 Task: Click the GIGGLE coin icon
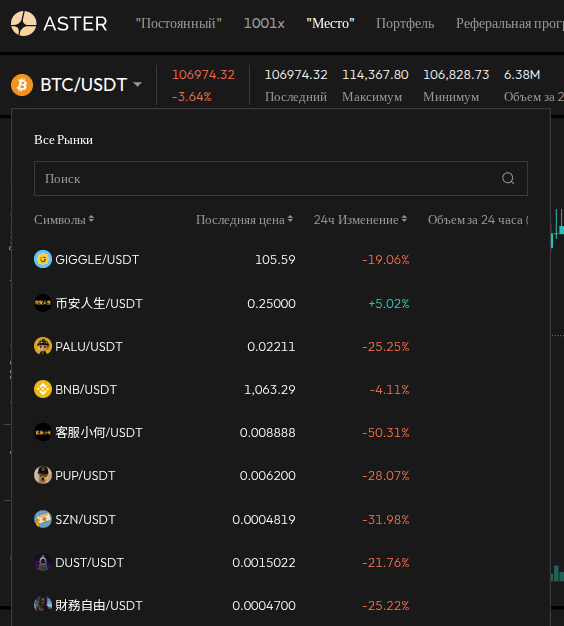(x=43, y=259)
